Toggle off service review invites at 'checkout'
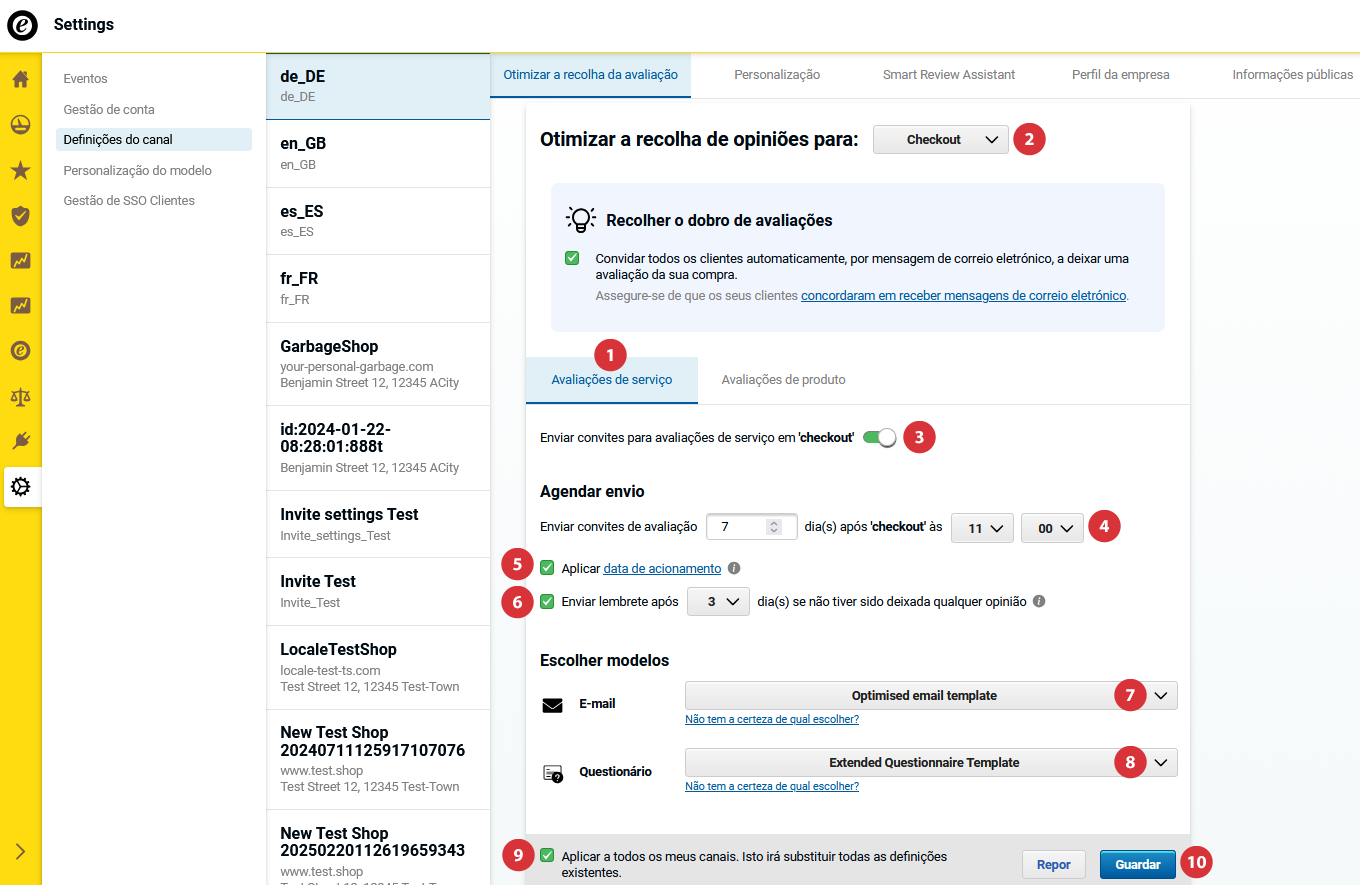Screen dimensions: 1360x885 click(879, 438)
